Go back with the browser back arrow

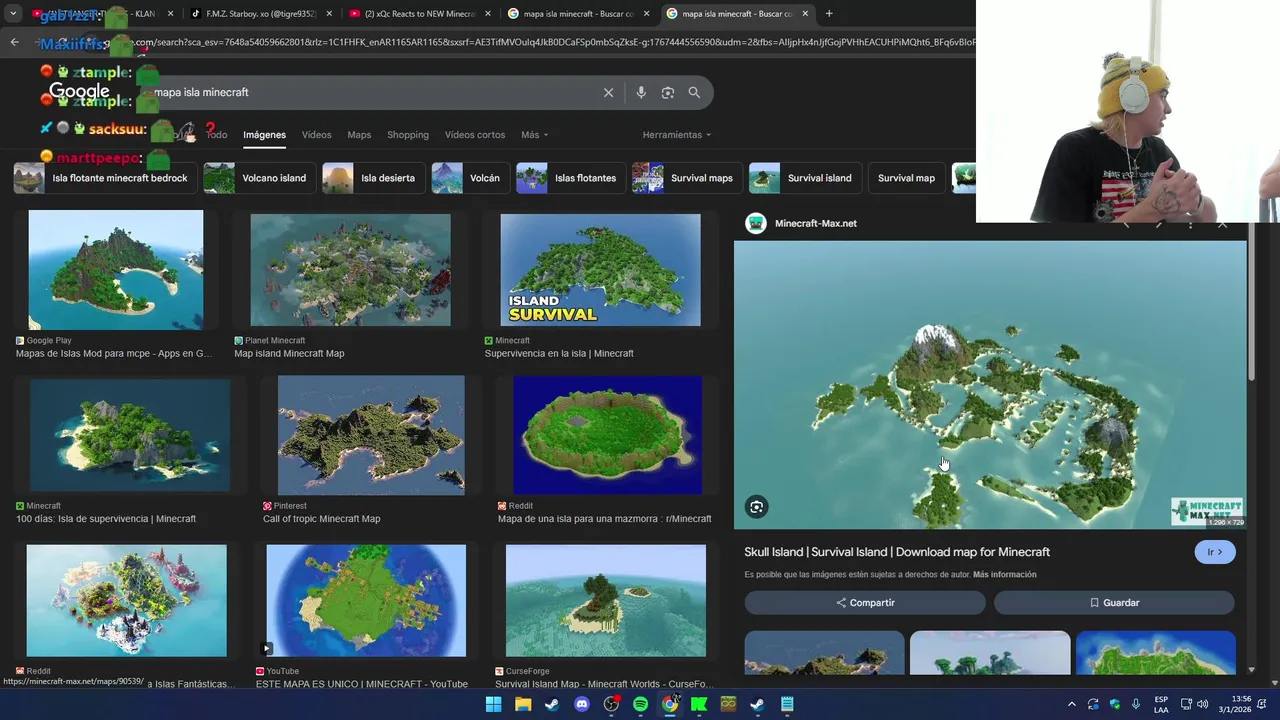click(14, 42)
